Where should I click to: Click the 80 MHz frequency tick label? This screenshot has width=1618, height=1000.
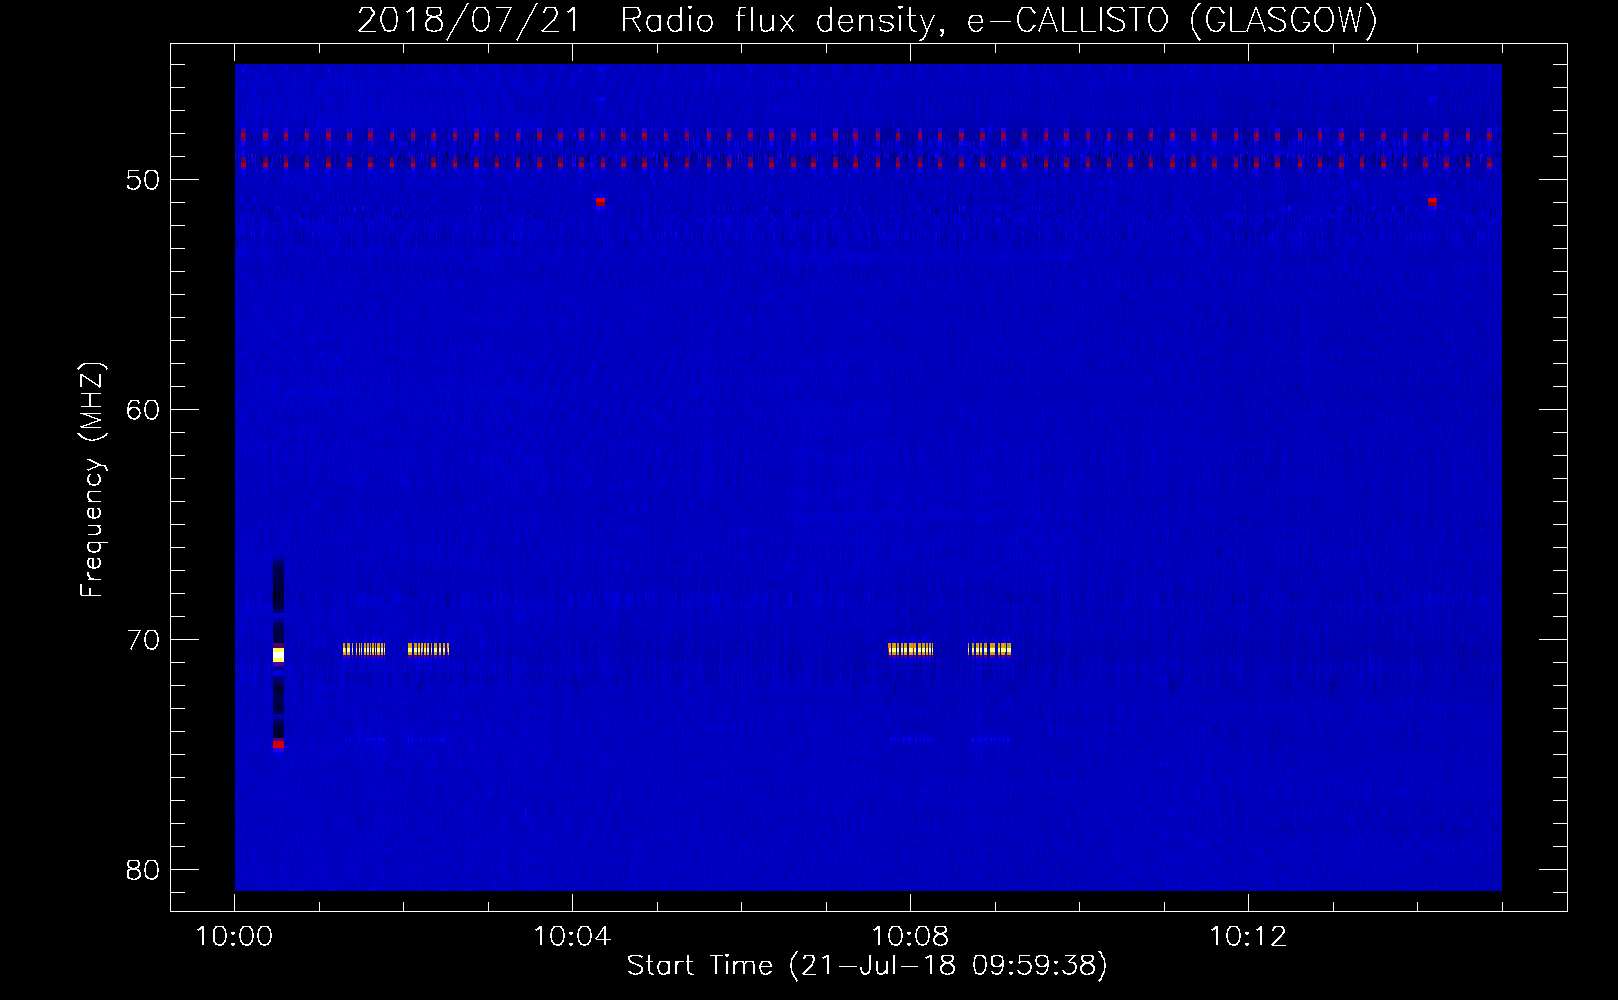[x=143, y=870]
